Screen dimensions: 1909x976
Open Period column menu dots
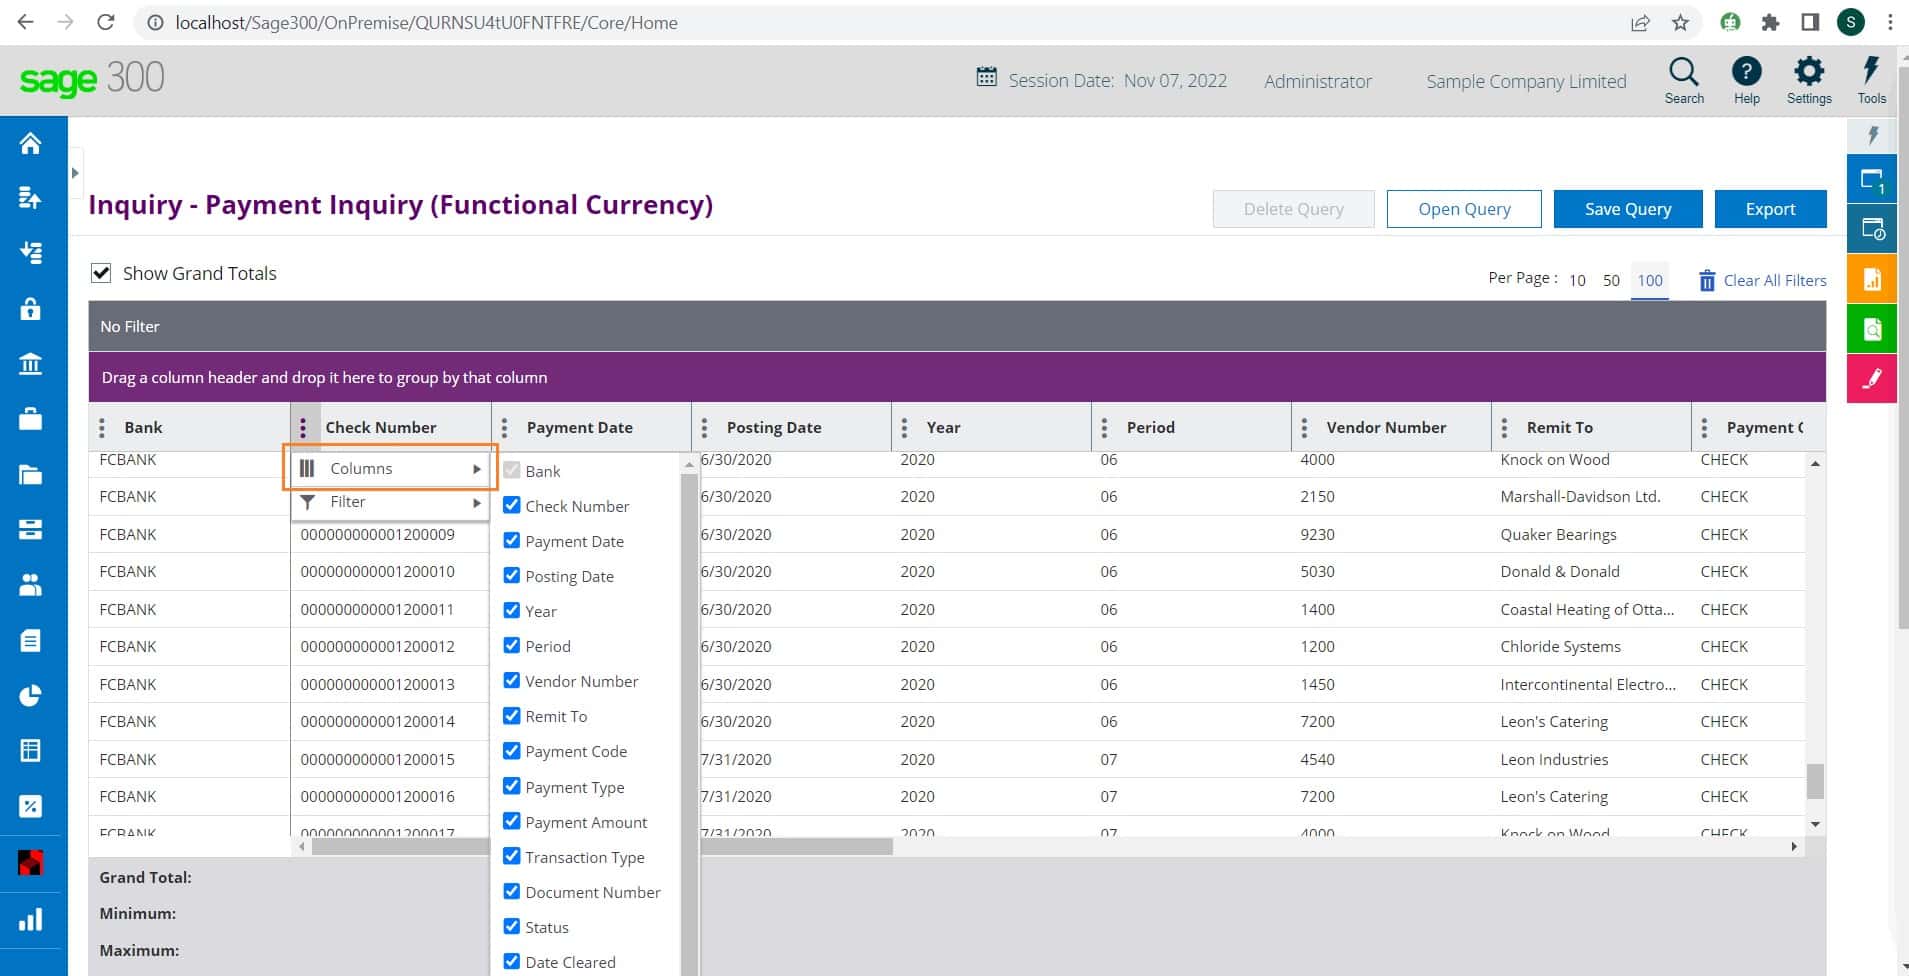point(1104,428)
